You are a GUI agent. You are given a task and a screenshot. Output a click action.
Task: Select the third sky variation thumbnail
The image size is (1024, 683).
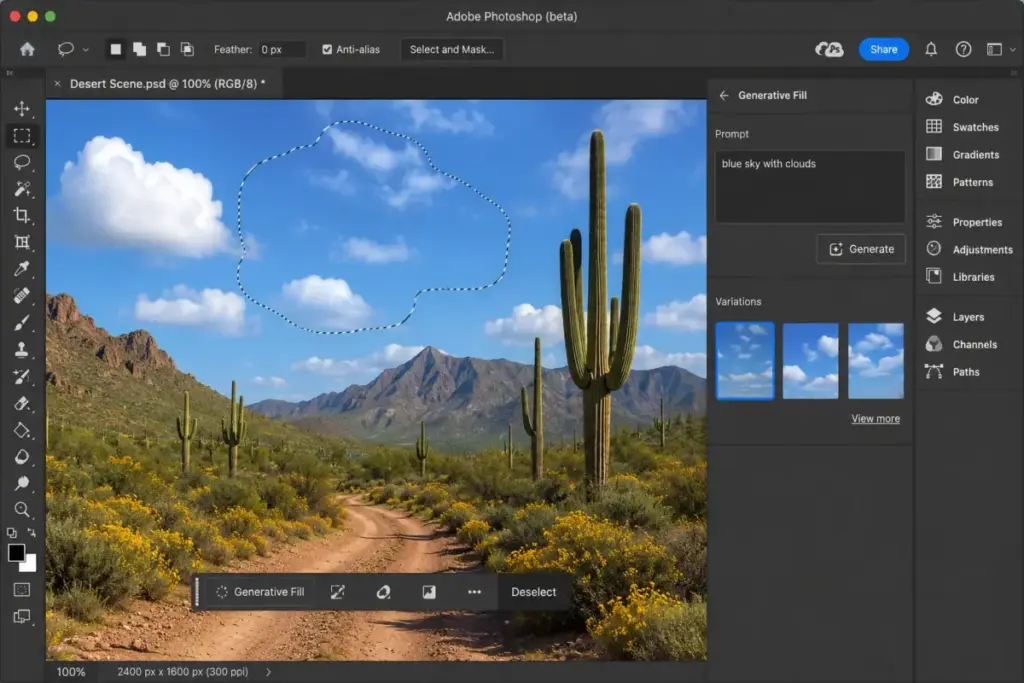click(x=876, y=360)
